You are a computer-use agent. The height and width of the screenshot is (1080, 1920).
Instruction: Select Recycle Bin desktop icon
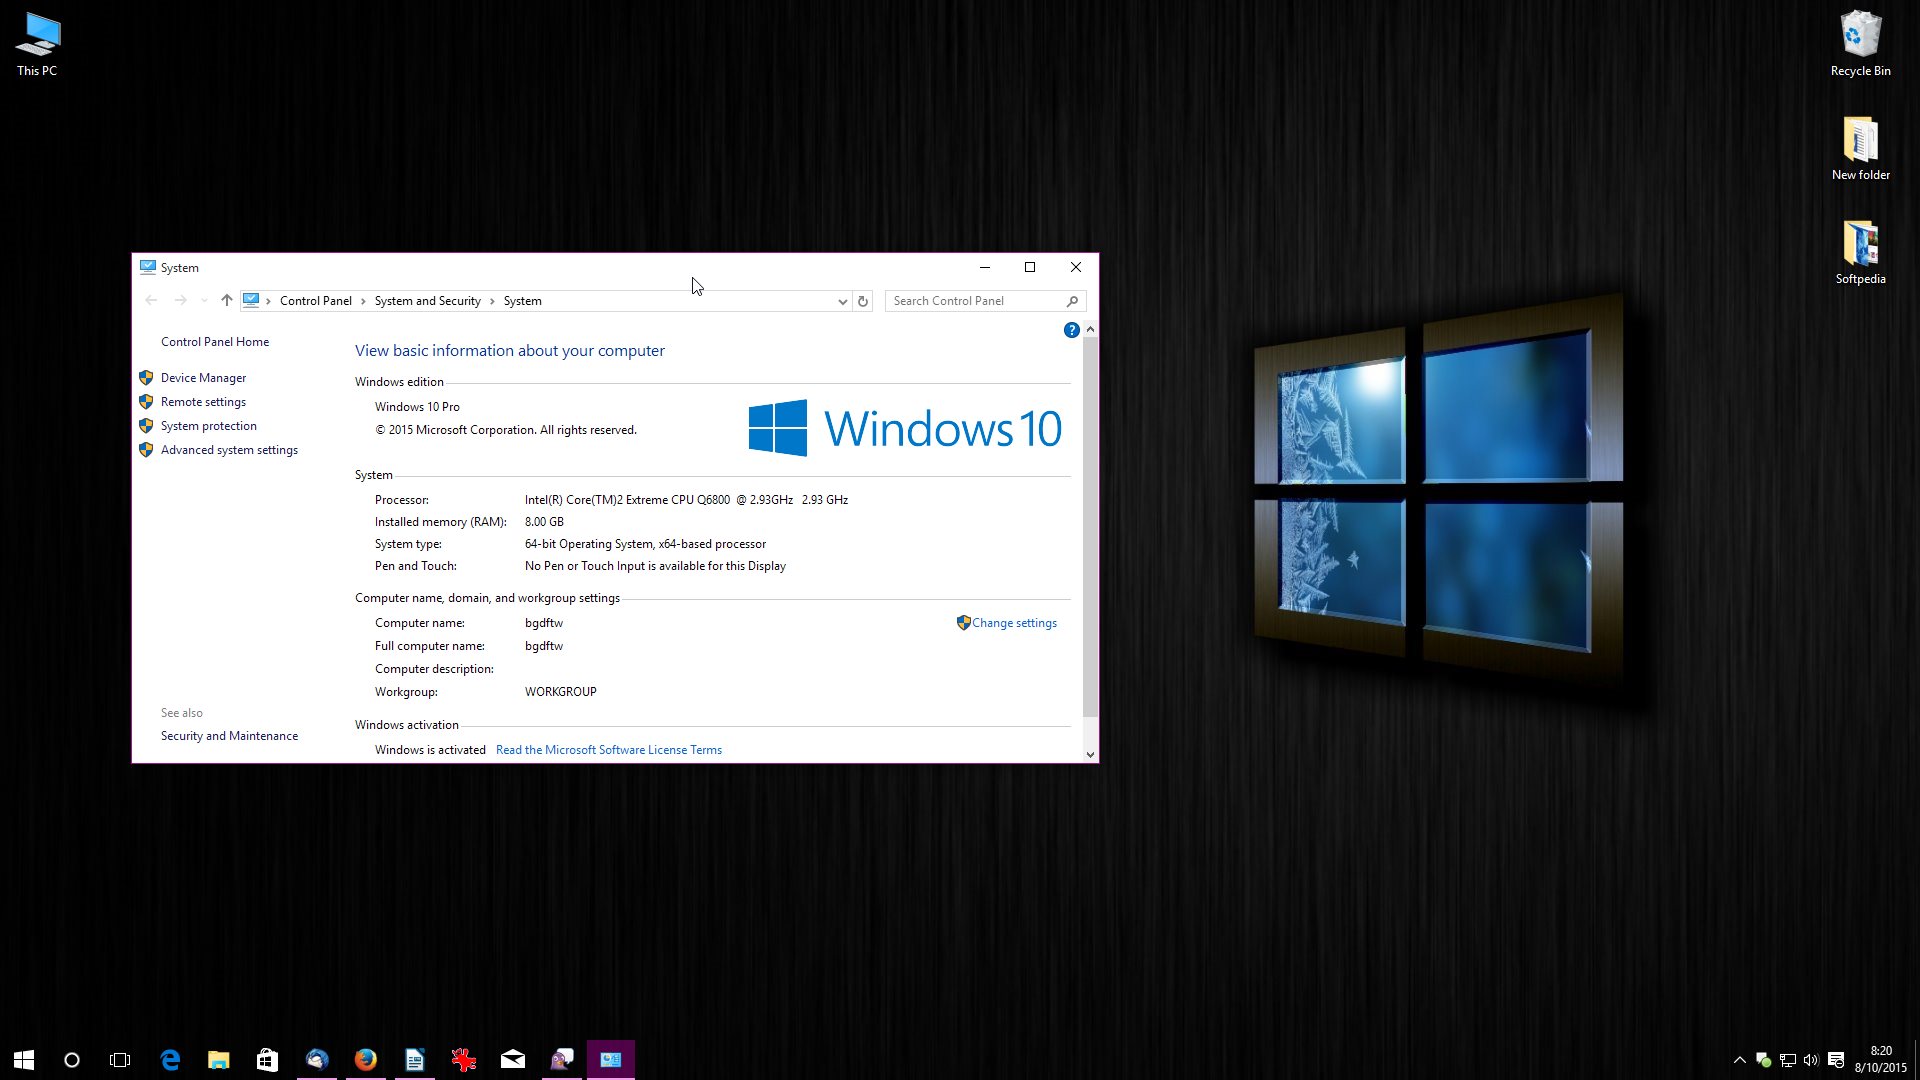1860,44
